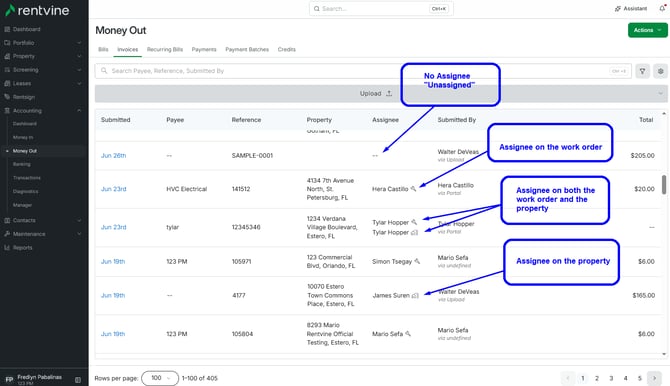Image resolution: width=670 pixels, height=386 pixels.
Task: Switch to the Credits tab
Action: coord(287,50)
